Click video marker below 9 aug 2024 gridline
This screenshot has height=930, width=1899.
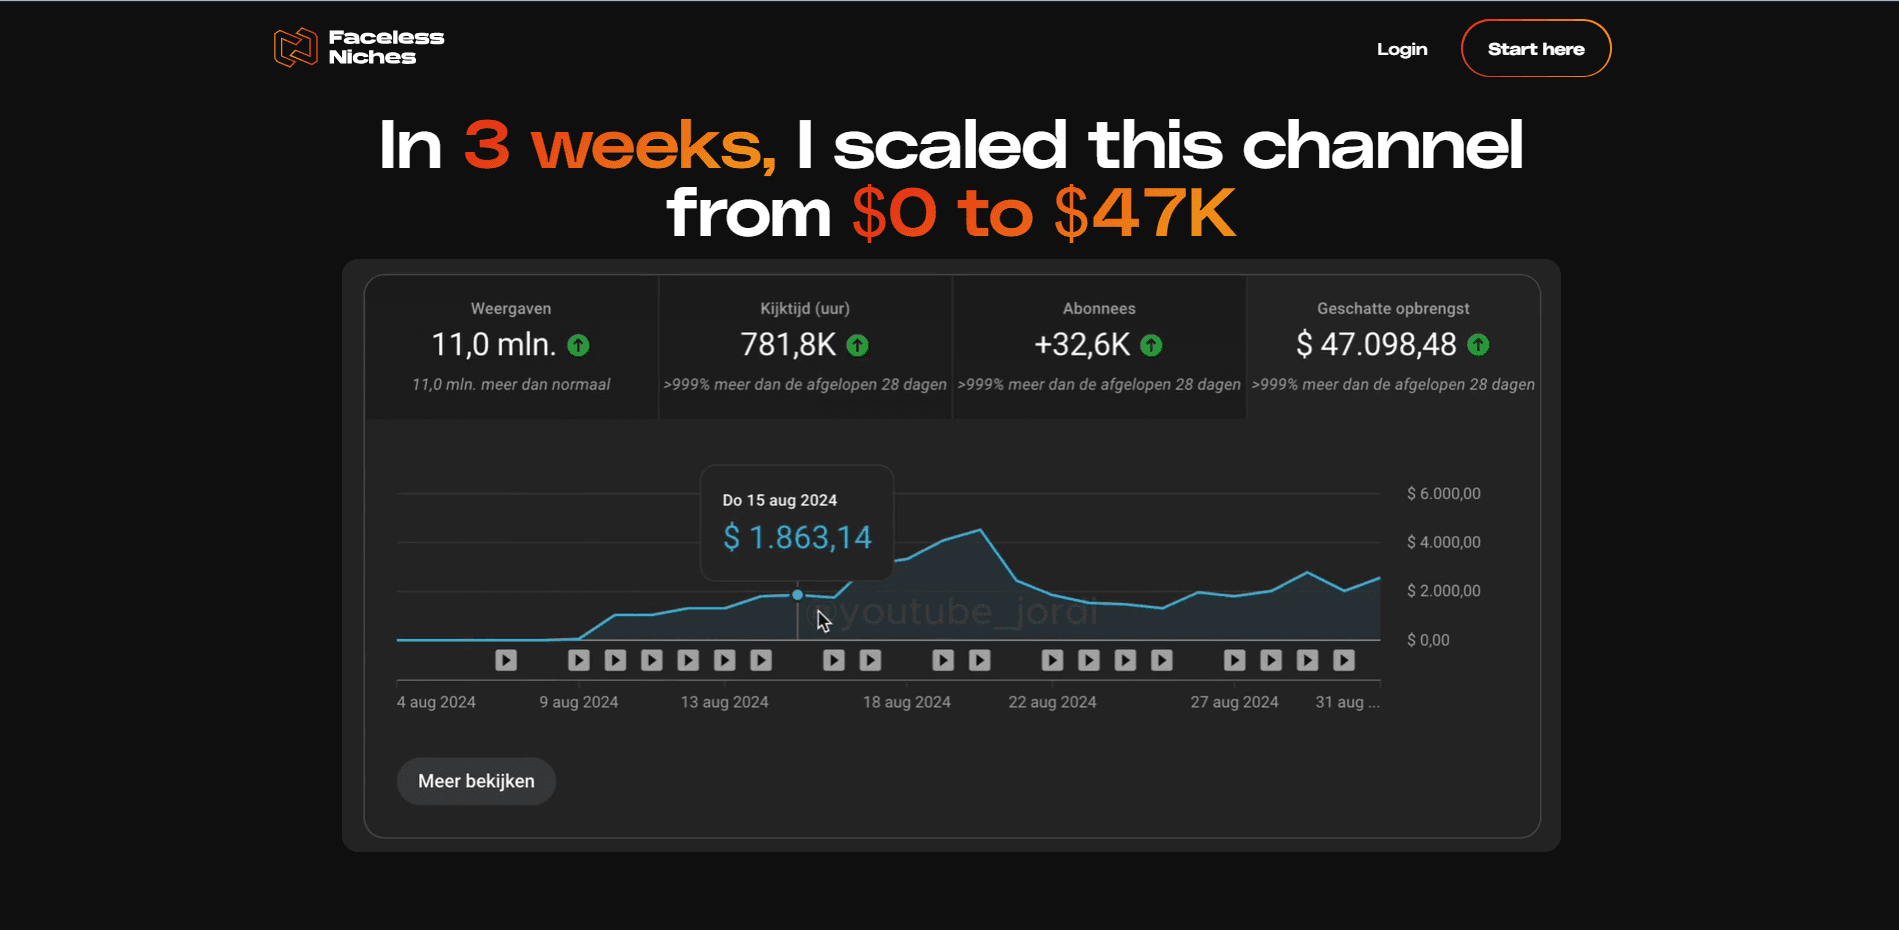point(578,660)
